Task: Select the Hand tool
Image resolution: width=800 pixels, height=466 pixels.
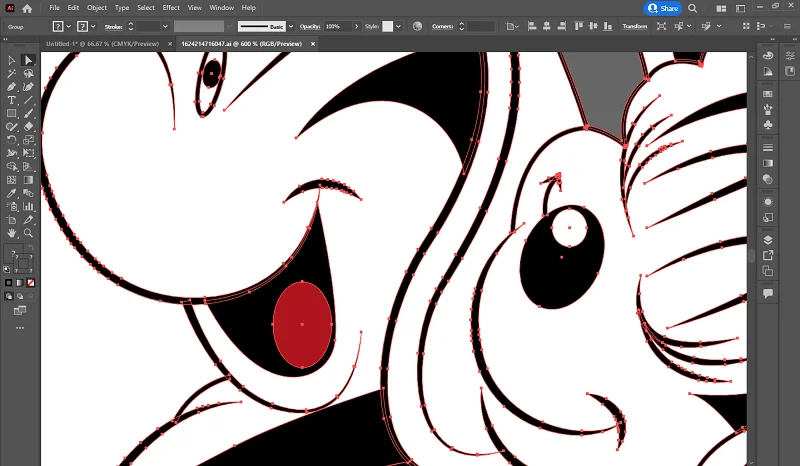Action: (11, 233)
